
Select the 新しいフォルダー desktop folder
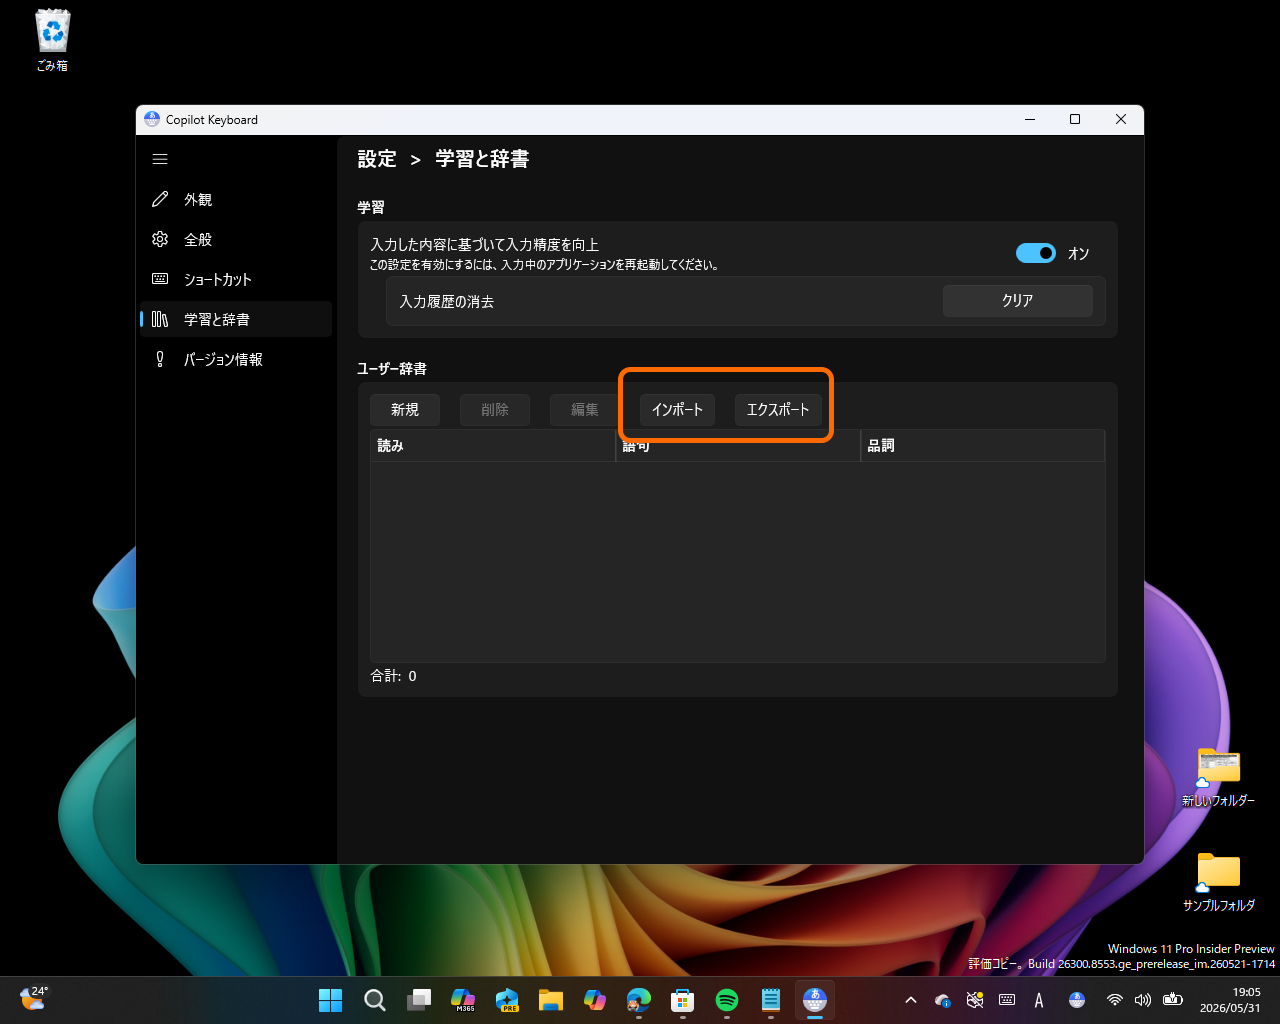tap(1218, 778)
